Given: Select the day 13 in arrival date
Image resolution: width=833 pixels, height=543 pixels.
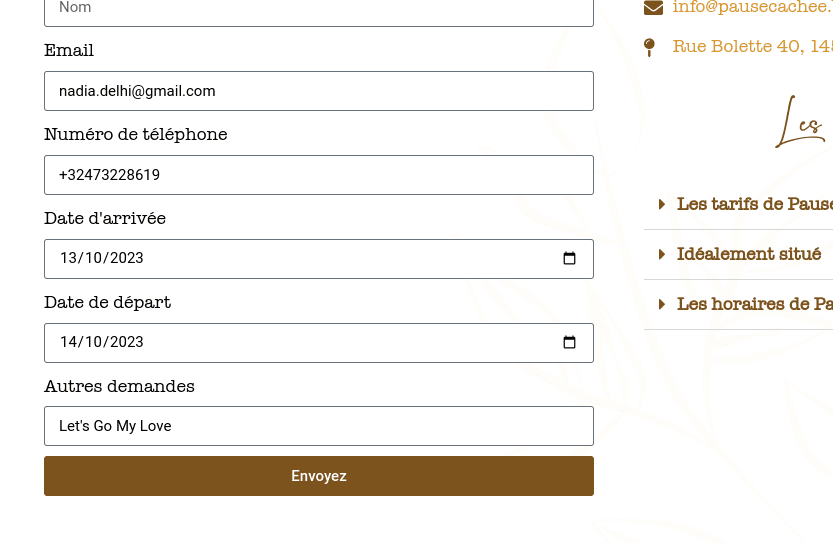Looking at the screenshot, I should pyautogui.click(x=69, y=258).
